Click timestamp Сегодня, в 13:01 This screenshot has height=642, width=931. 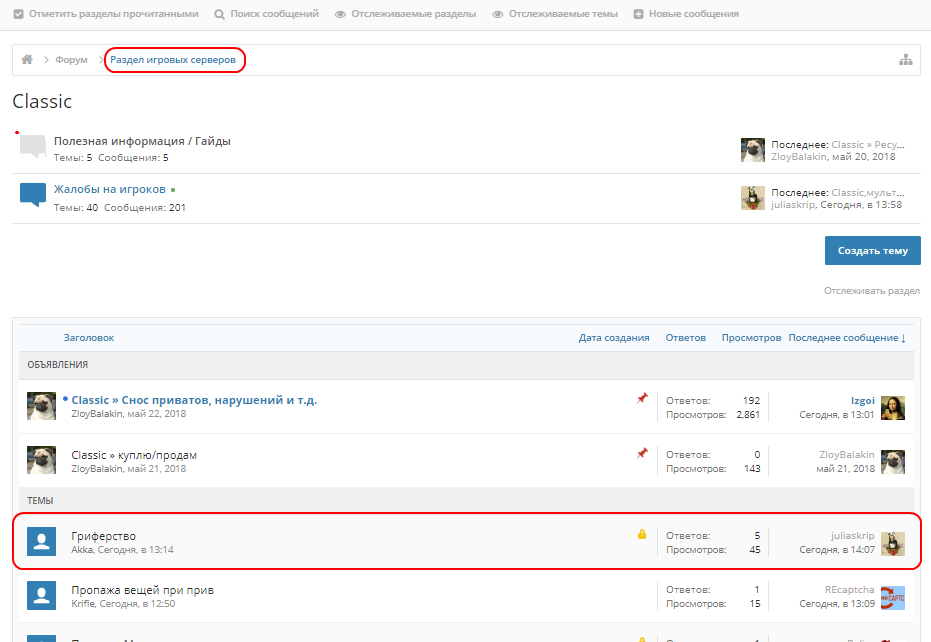click(837, 415)
